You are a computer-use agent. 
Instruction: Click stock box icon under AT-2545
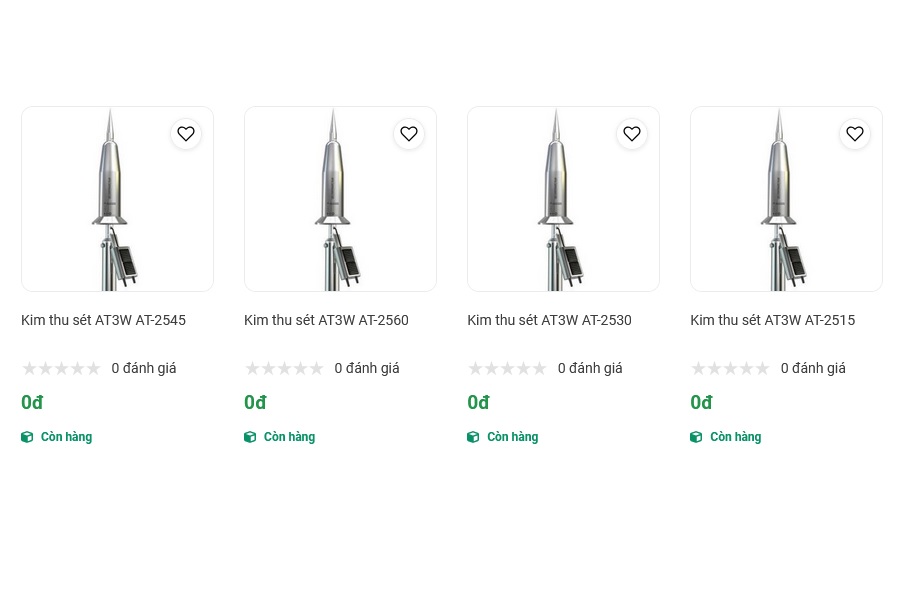coord(27,437)
